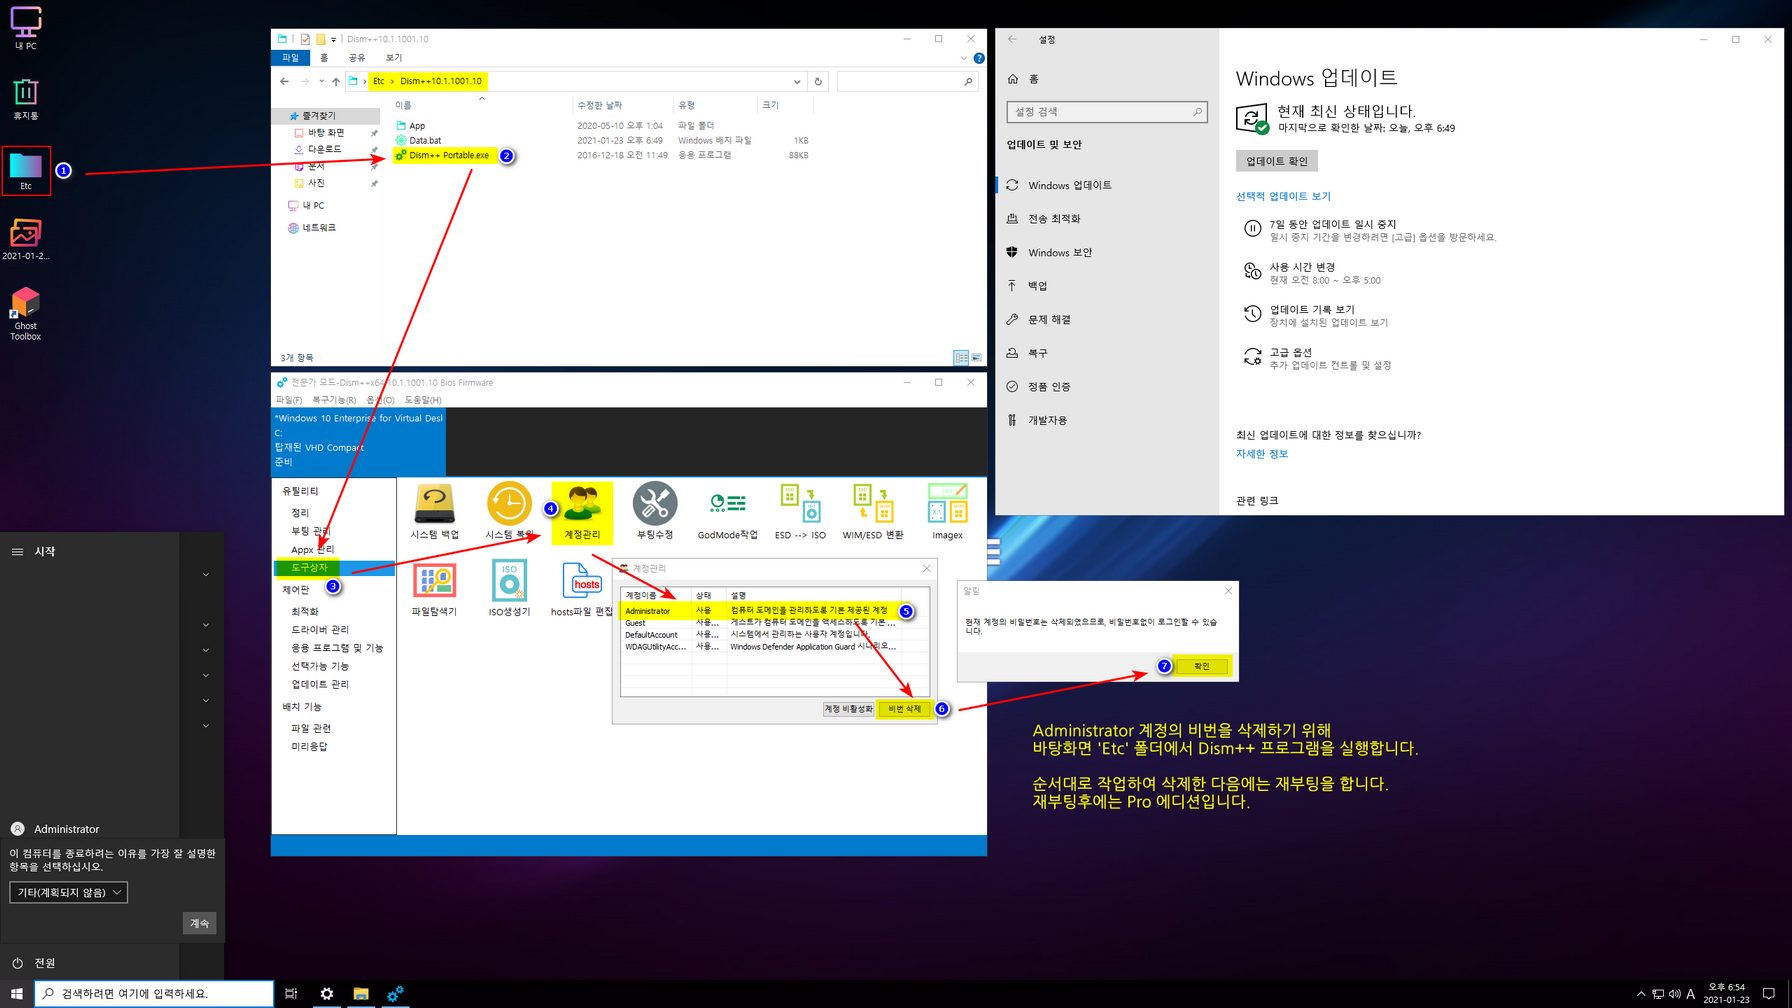Open the 전원 option in Start menu

[45, 963]
